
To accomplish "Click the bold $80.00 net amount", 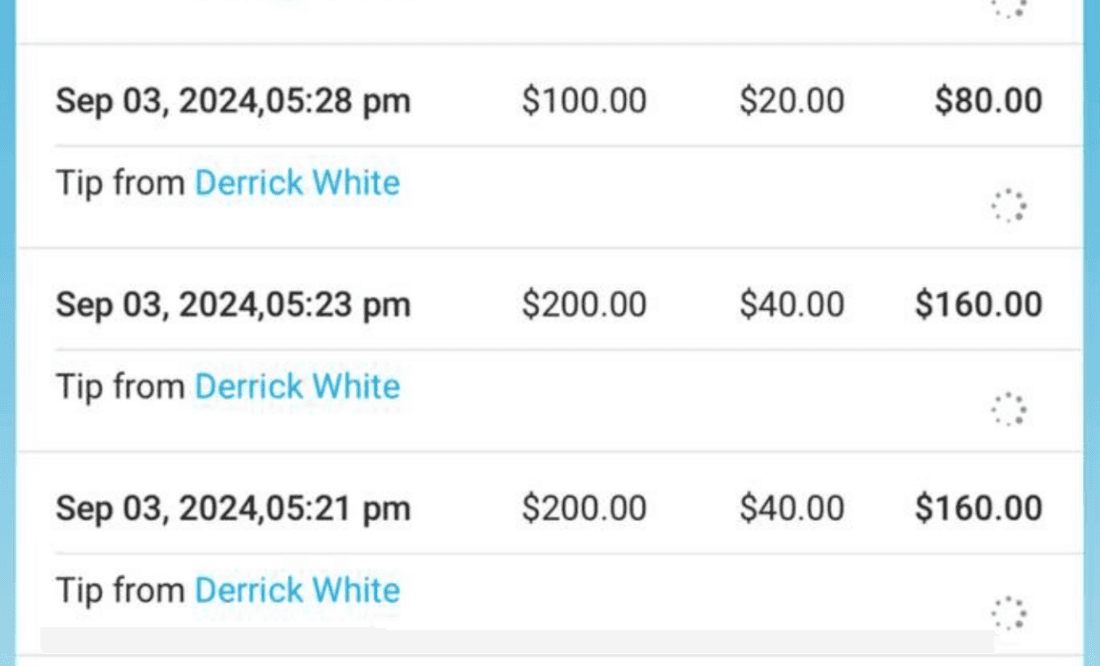I will pyautogui.click(x=988, y=100).
